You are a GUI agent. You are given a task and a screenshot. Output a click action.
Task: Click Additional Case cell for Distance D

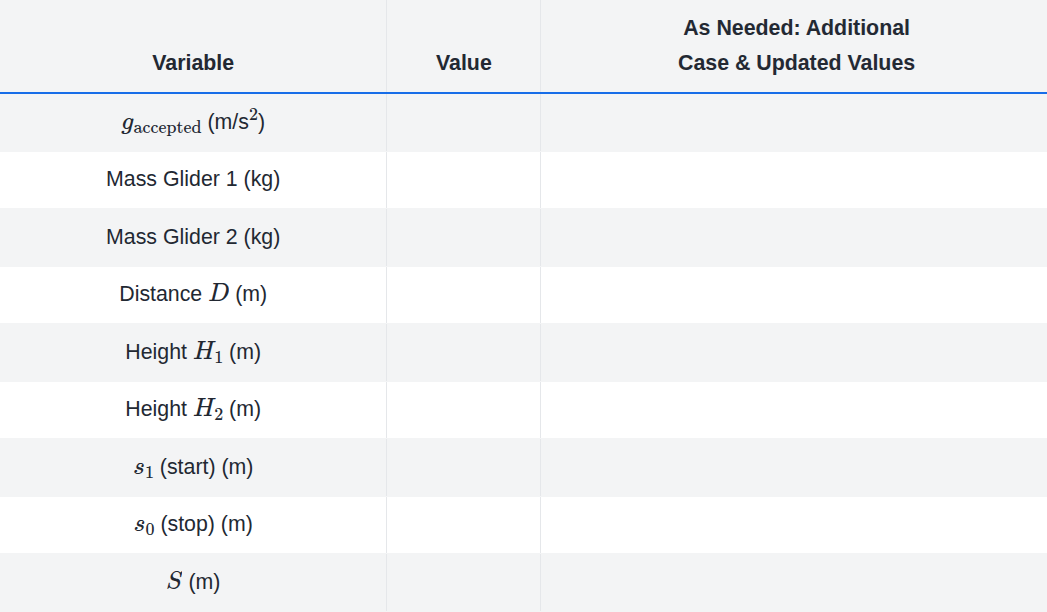coord(794,294)
